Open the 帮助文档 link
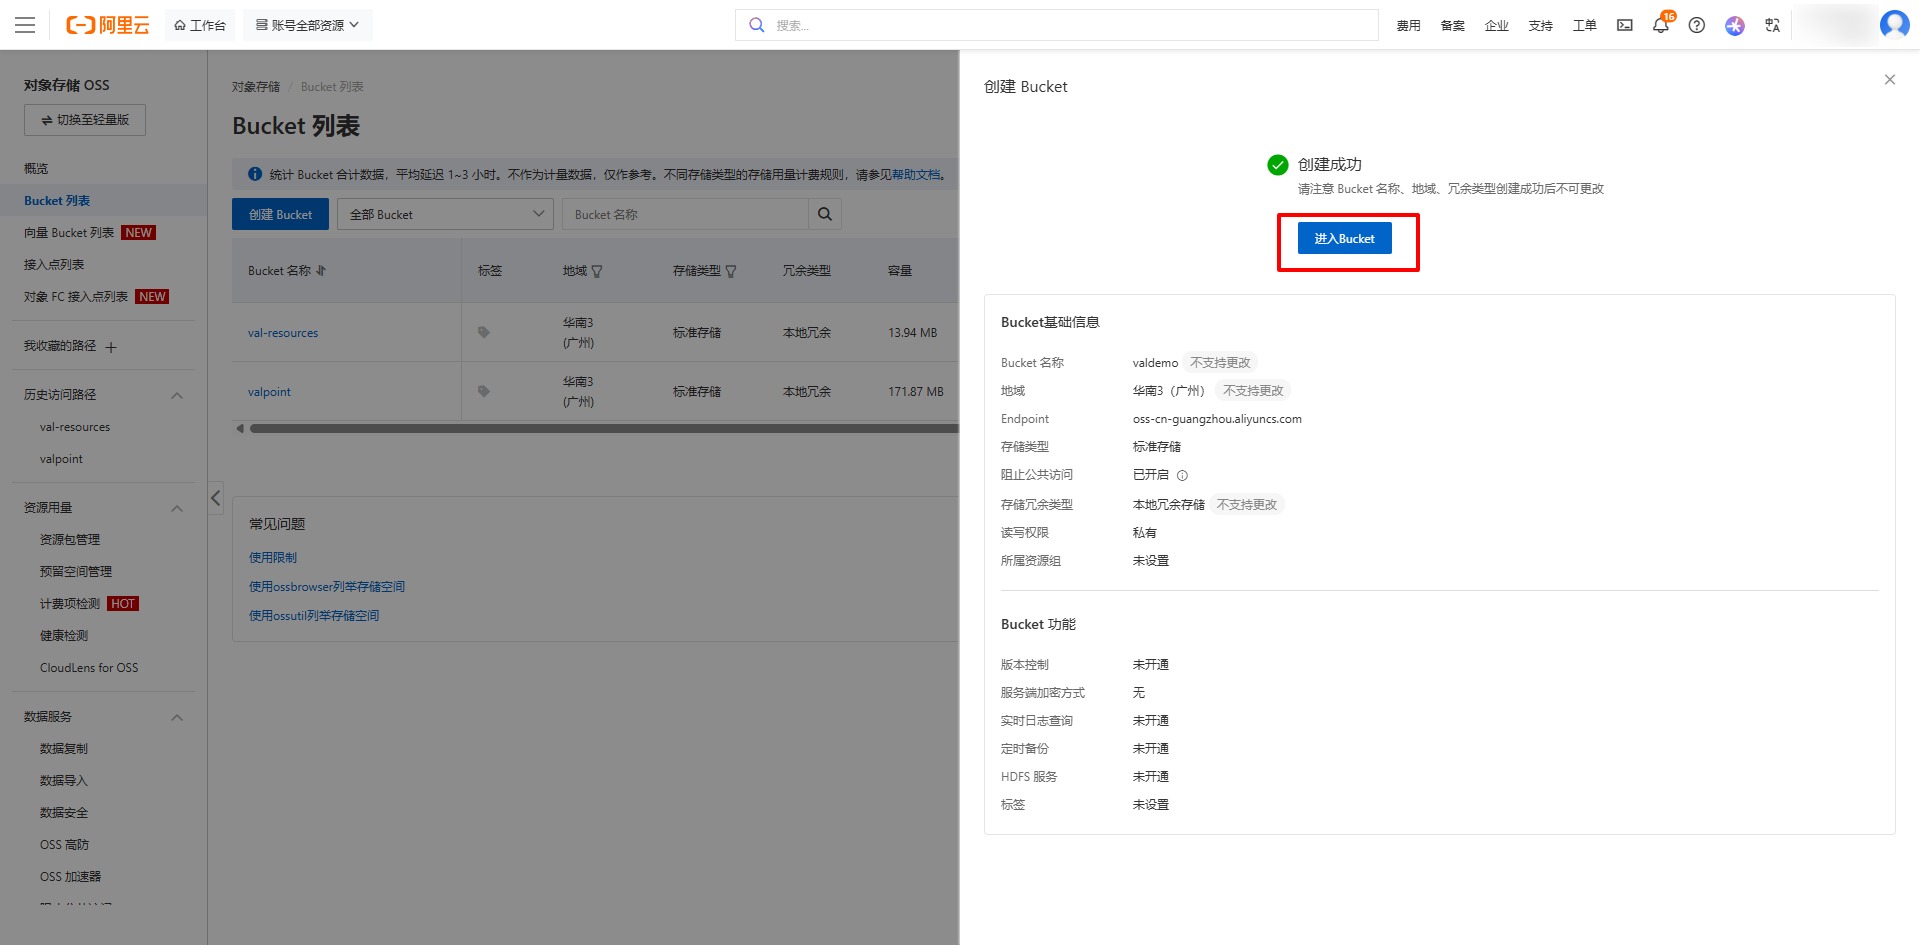Viewport: 1920px width, 945px height. 916,175
